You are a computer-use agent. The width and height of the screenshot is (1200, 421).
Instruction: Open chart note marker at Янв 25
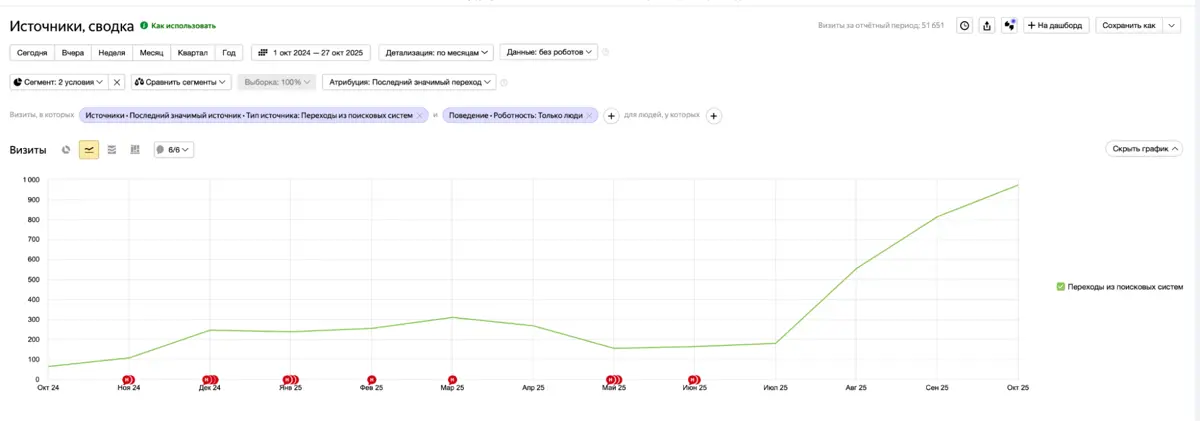(x=291, y=380)
